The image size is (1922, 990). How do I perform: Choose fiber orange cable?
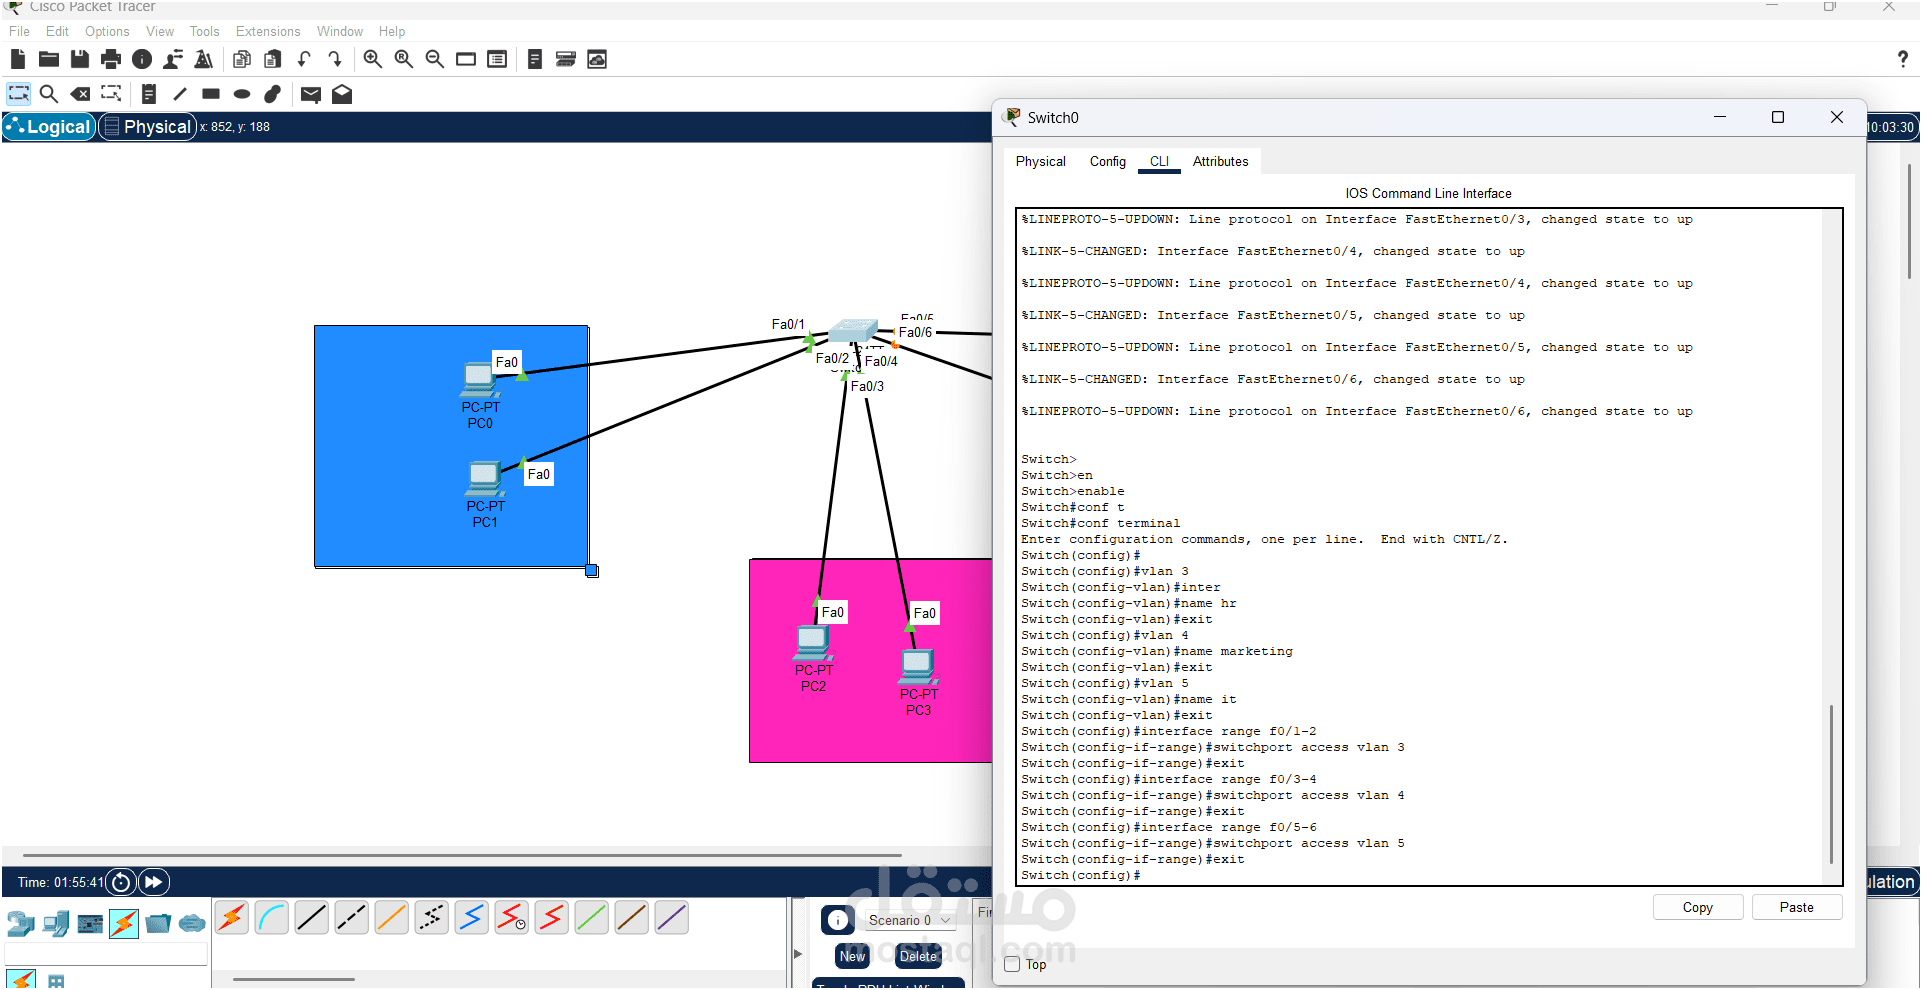[x=392, y=918]
